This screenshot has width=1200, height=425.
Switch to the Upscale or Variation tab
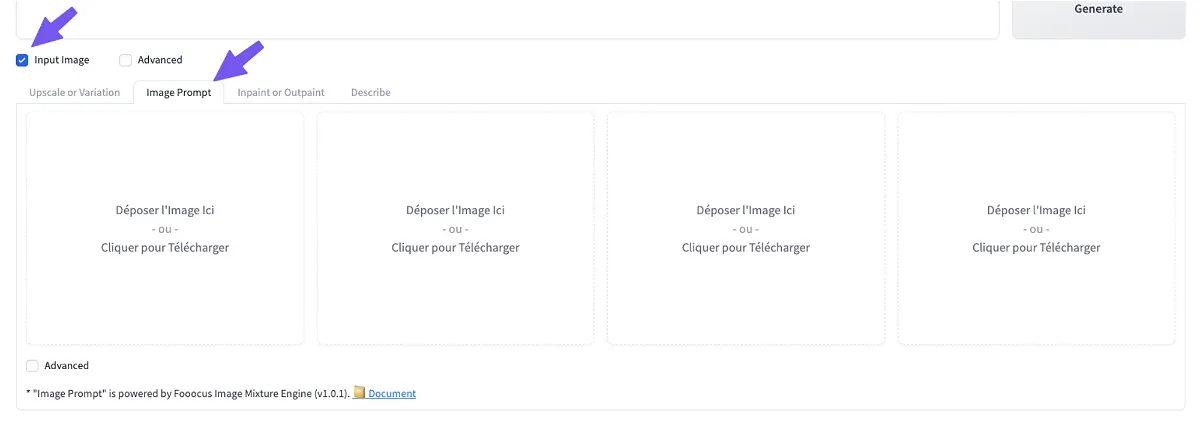coord(75,92)
